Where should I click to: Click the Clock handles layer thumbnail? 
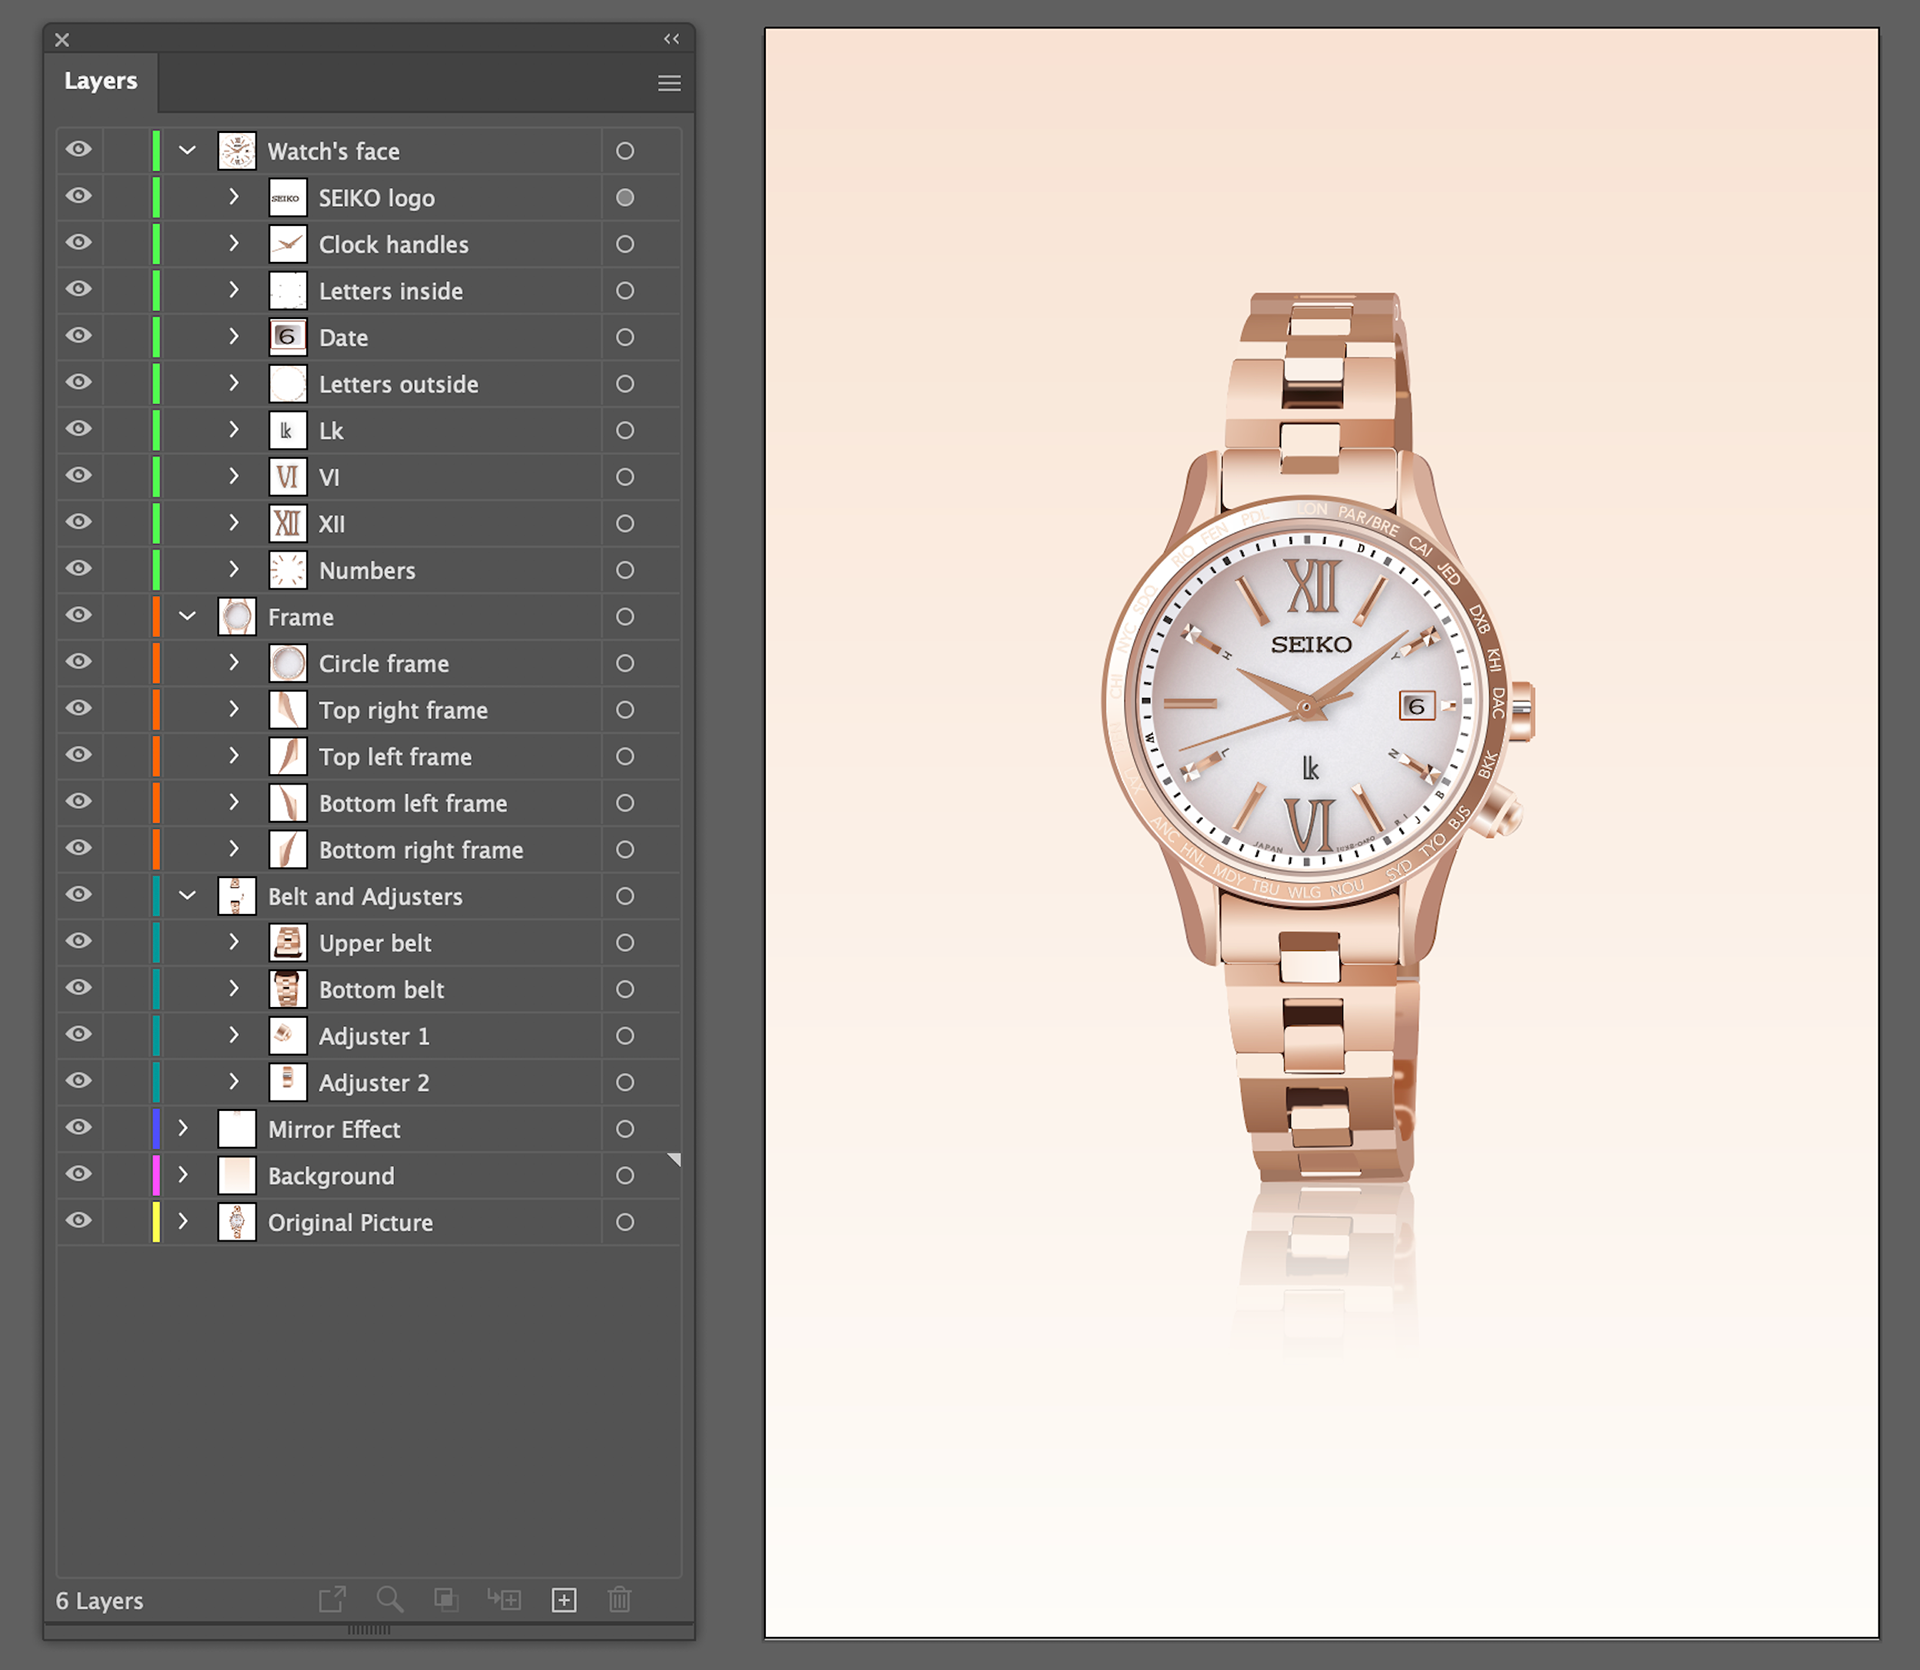click(x=288, y=244)
